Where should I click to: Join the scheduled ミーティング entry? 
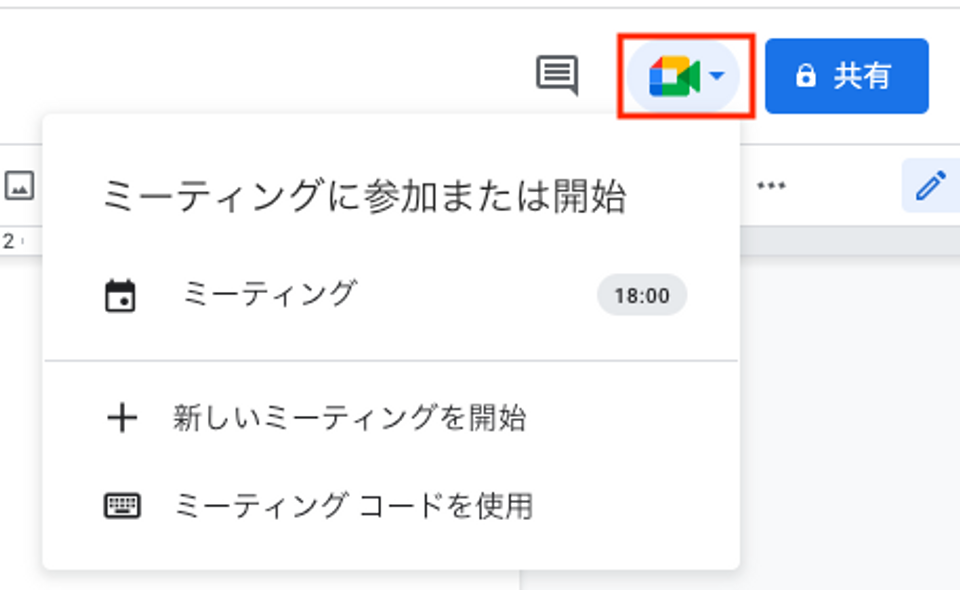tap(391, 295)
